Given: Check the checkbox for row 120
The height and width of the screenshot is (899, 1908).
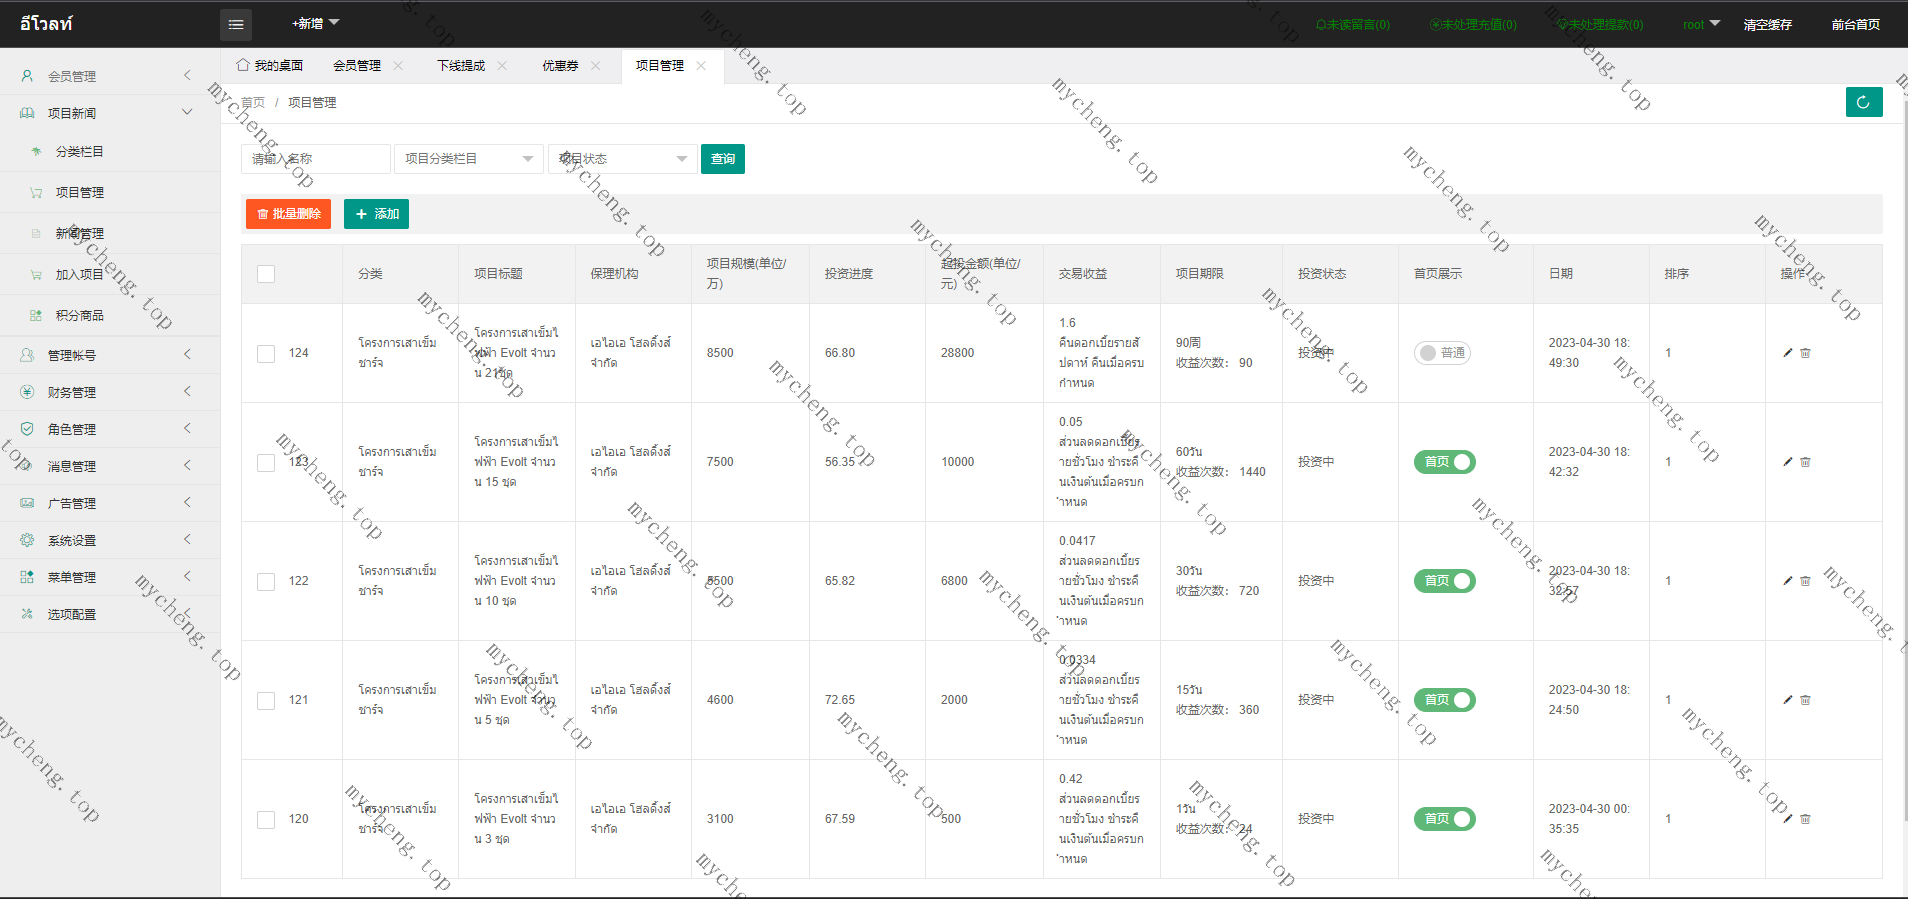Looking at the screenshot, I should (x=266, y=819).
